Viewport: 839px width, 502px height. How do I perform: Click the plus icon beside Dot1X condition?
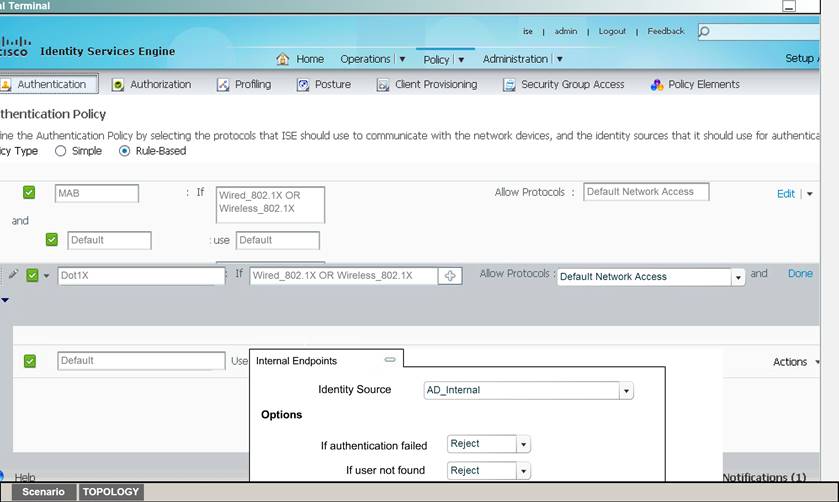click(450, 276)
